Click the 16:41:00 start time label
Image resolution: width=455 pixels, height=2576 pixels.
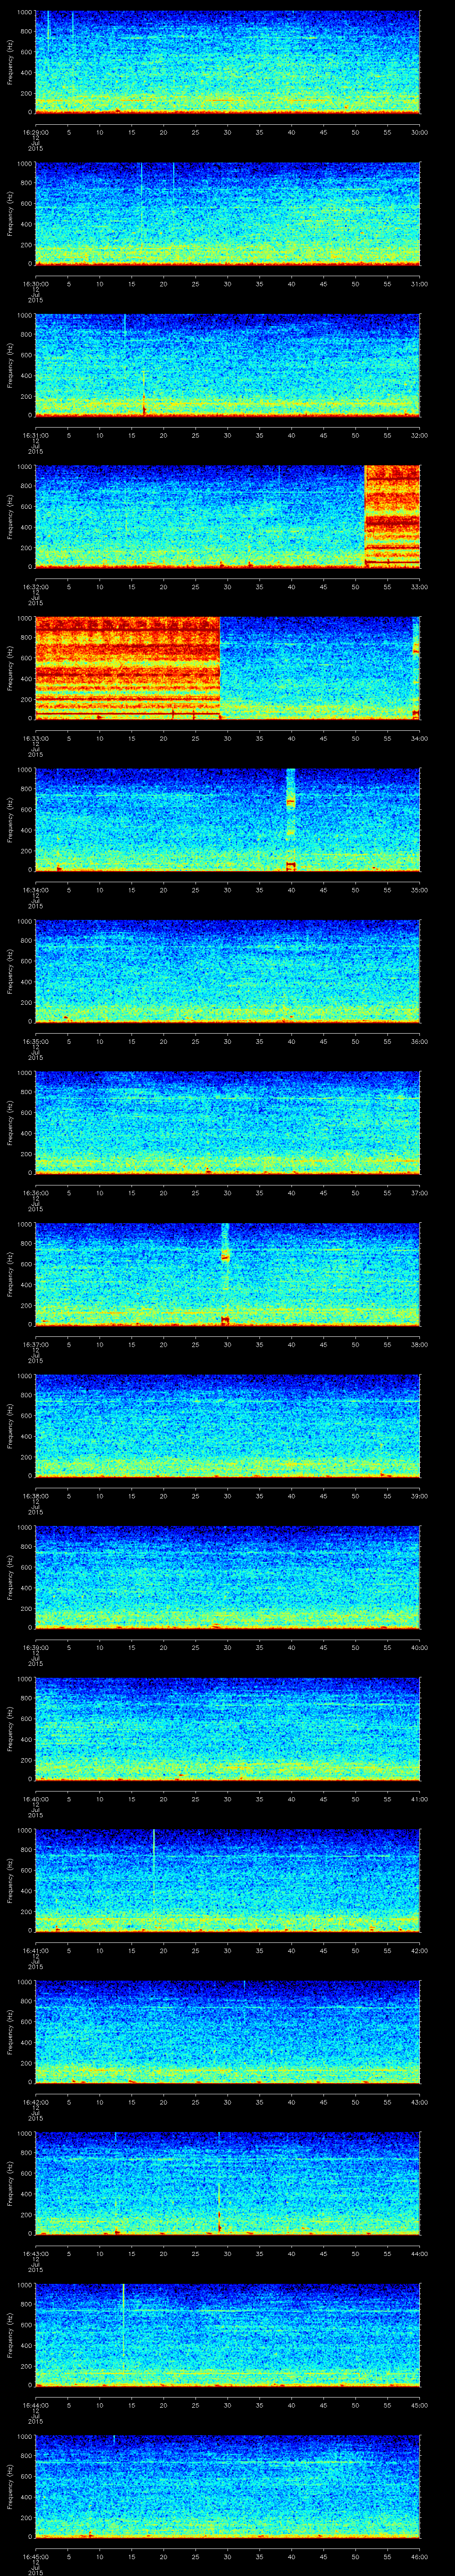(35, 1950)
